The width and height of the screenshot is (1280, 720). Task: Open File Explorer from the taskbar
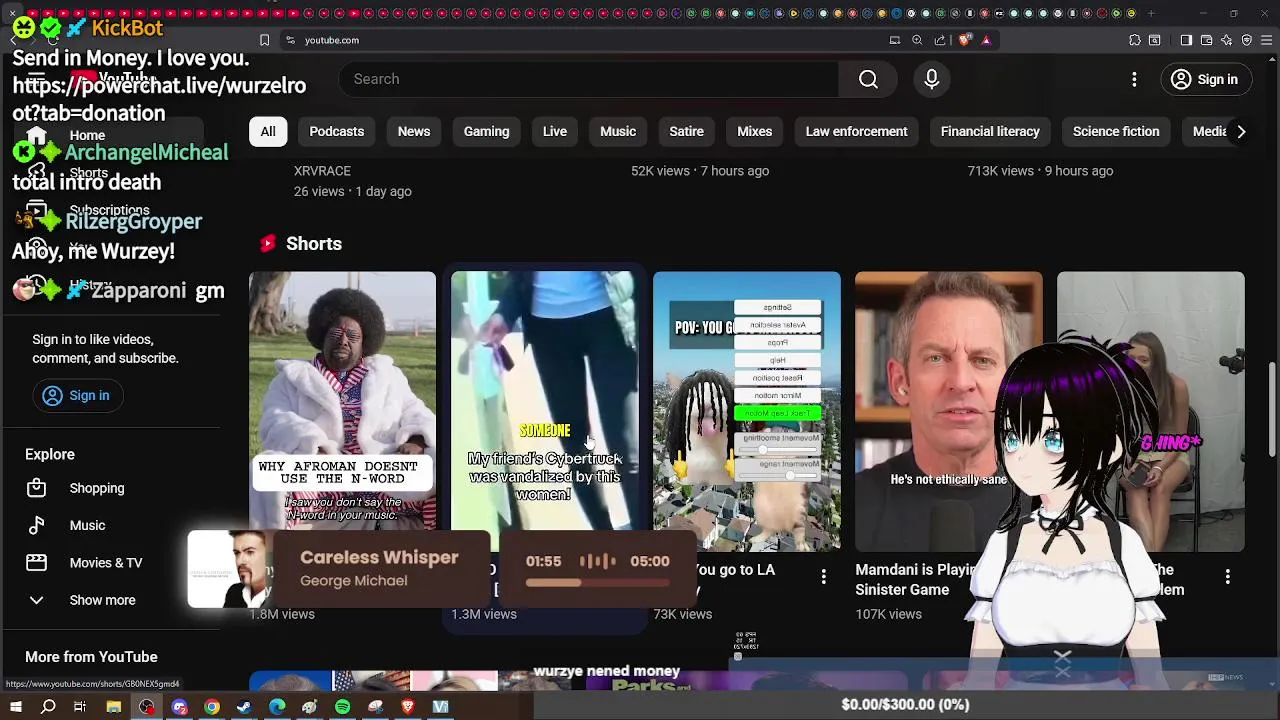(x=113, y=707)
